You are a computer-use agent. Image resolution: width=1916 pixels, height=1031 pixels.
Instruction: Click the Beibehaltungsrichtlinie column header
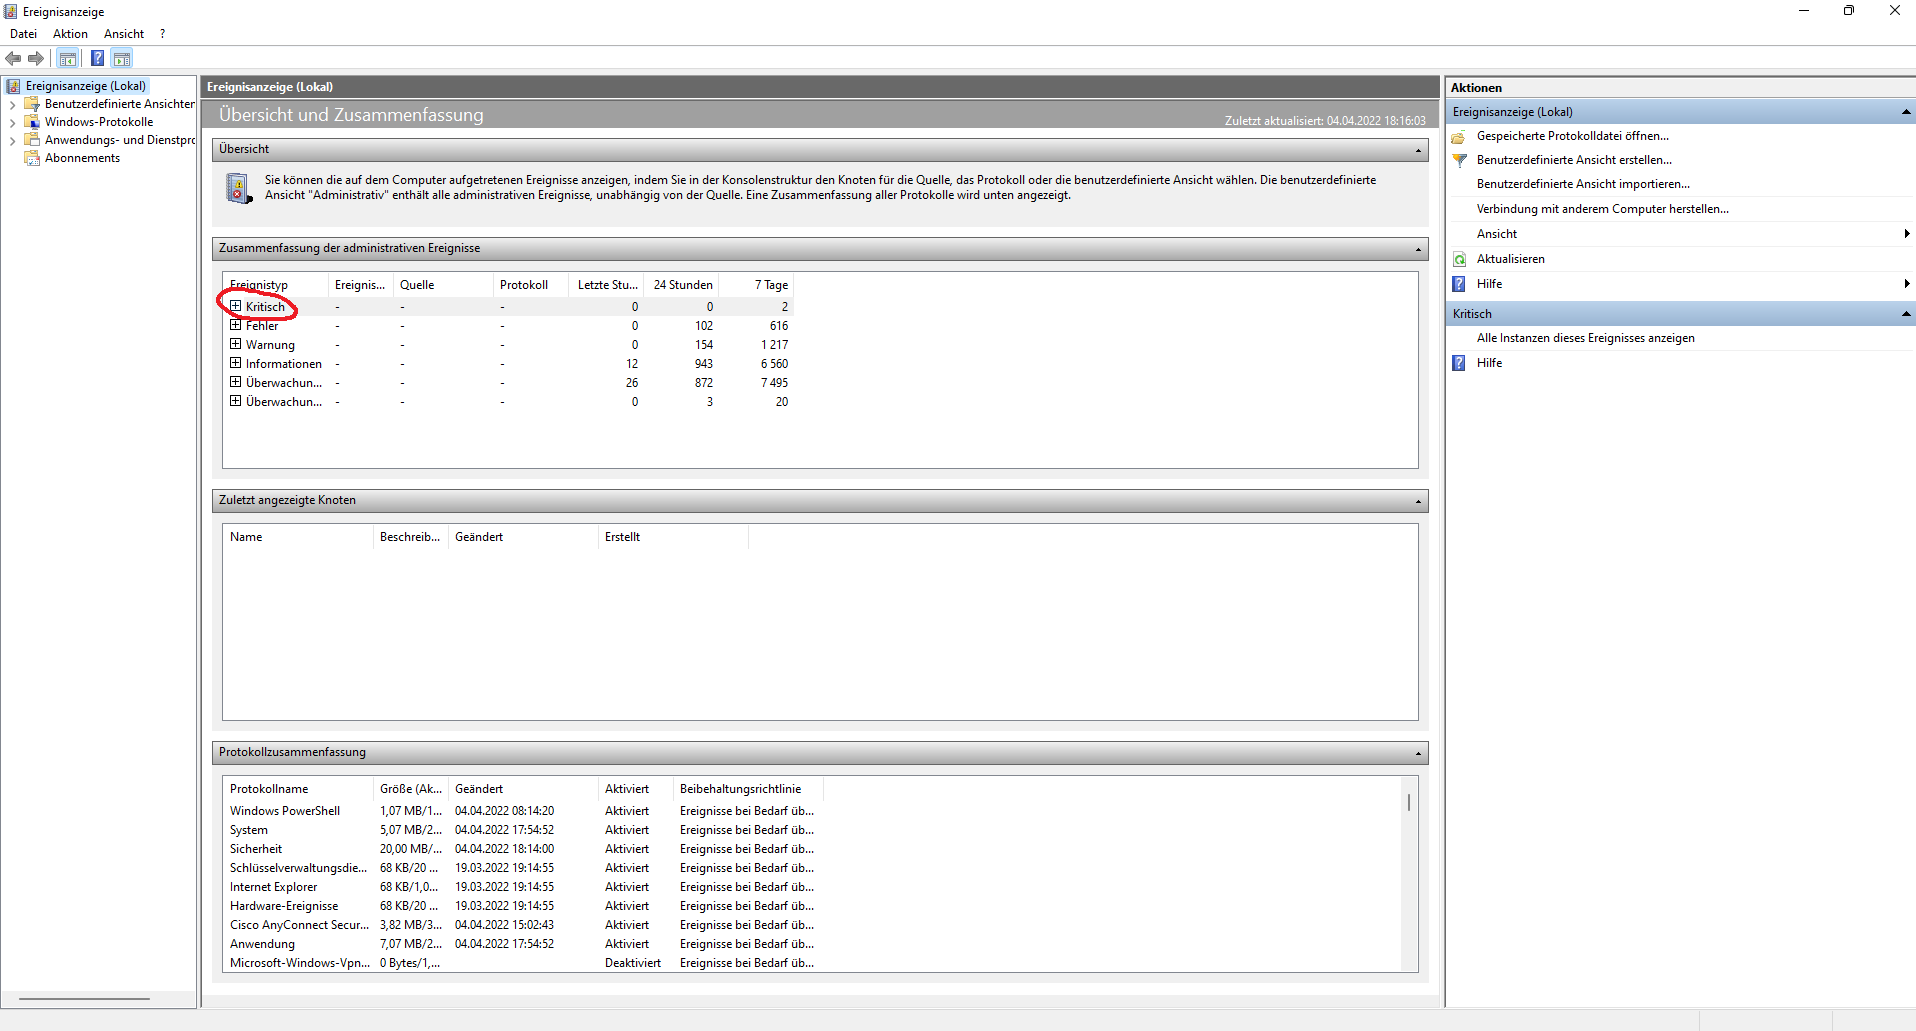coord(748,789)
